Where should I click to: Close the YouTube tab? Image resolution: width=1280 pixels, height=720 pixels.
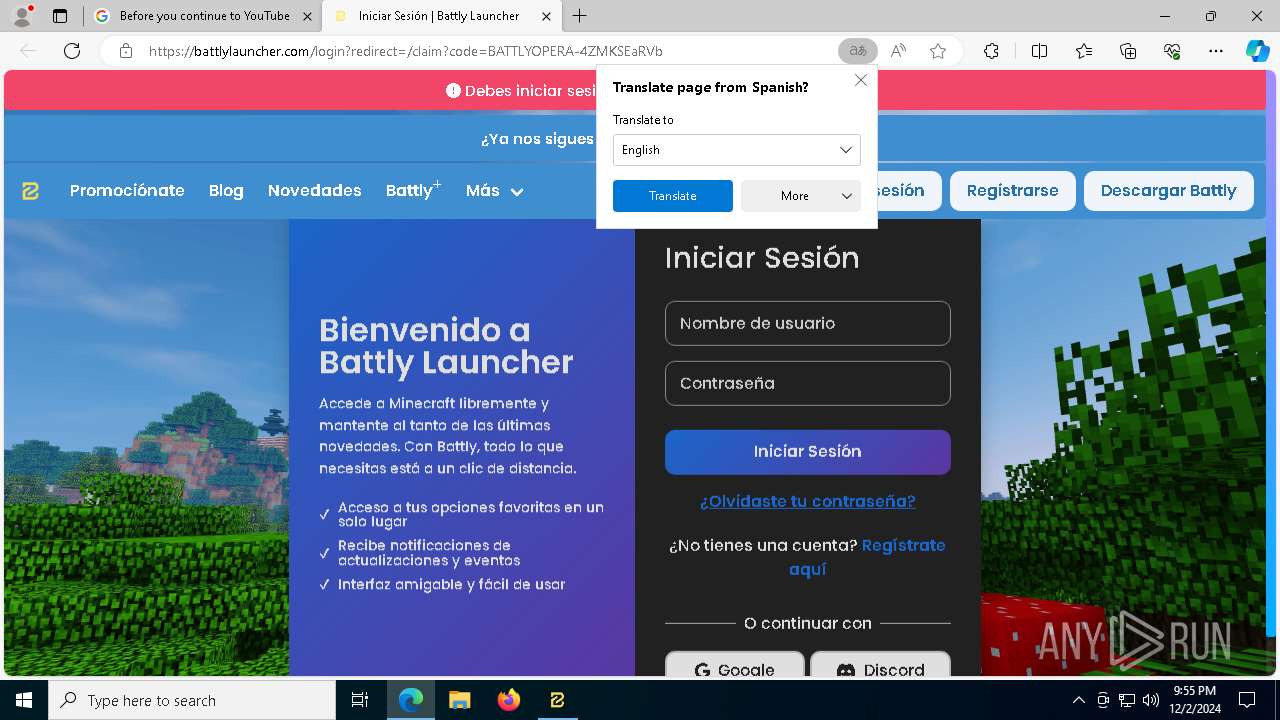[307, 16]
